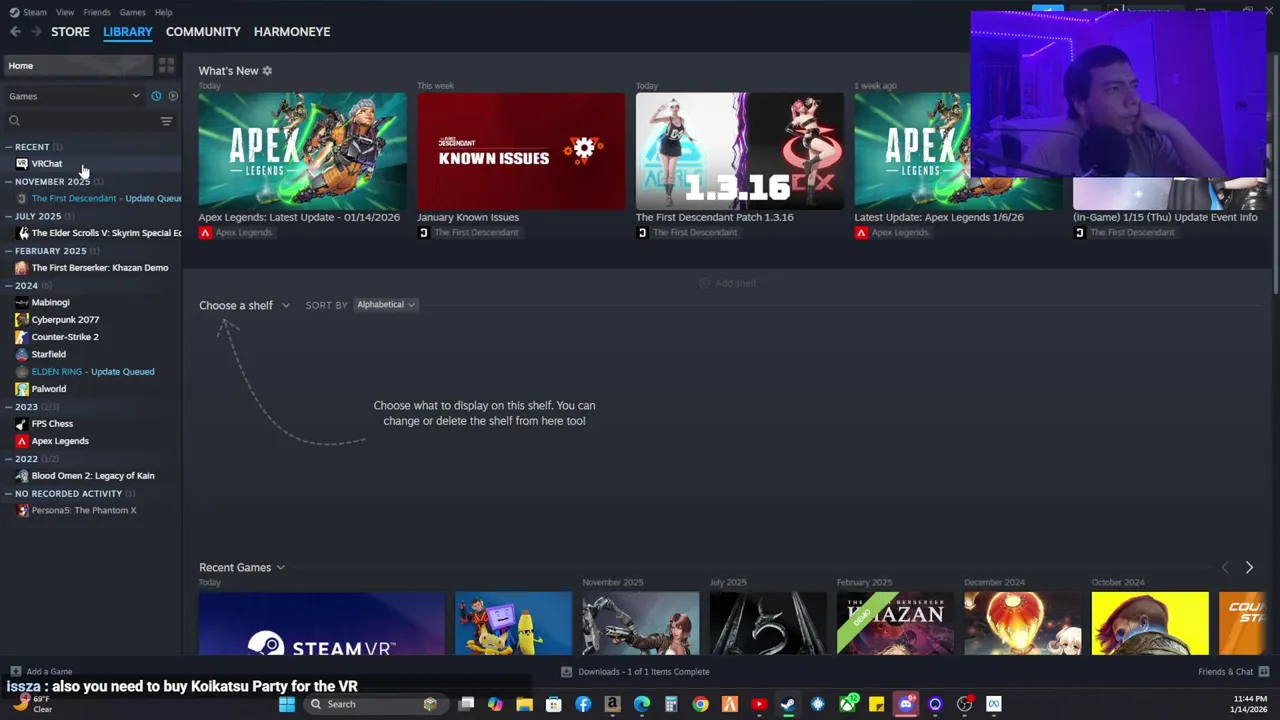Open Recent Games shelf dropdown
Screen dimensions: 1280x720
pyautogui.click(x=242, y=568)
